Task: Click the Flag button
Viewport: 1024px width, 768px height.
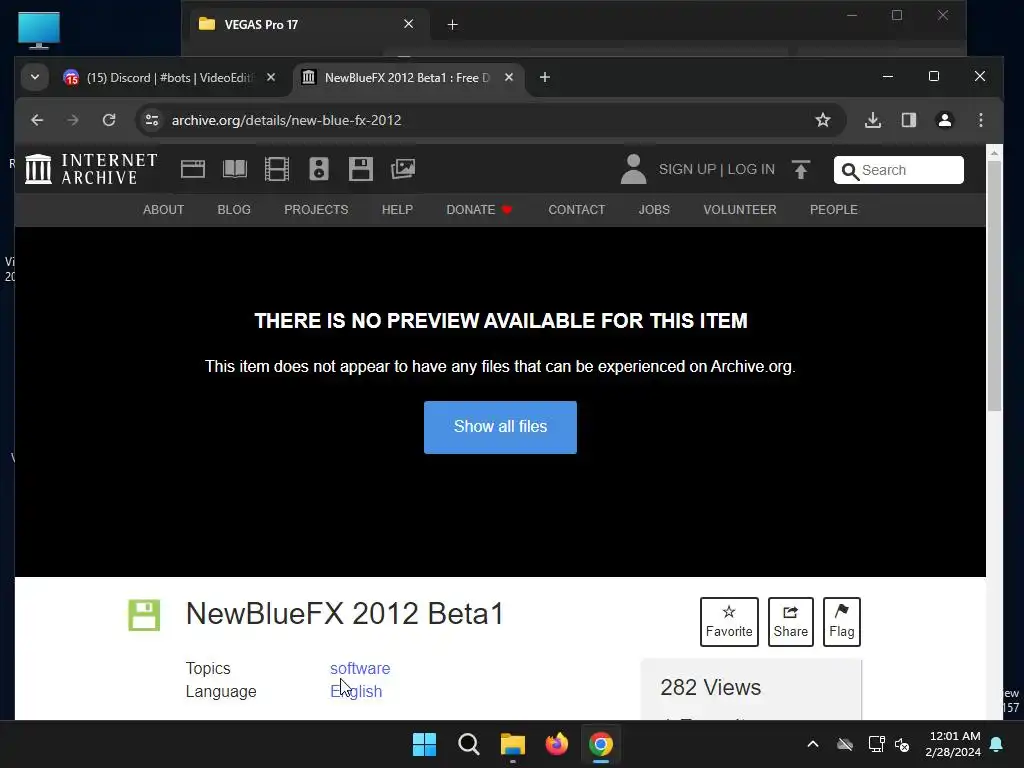Action: 842,622
